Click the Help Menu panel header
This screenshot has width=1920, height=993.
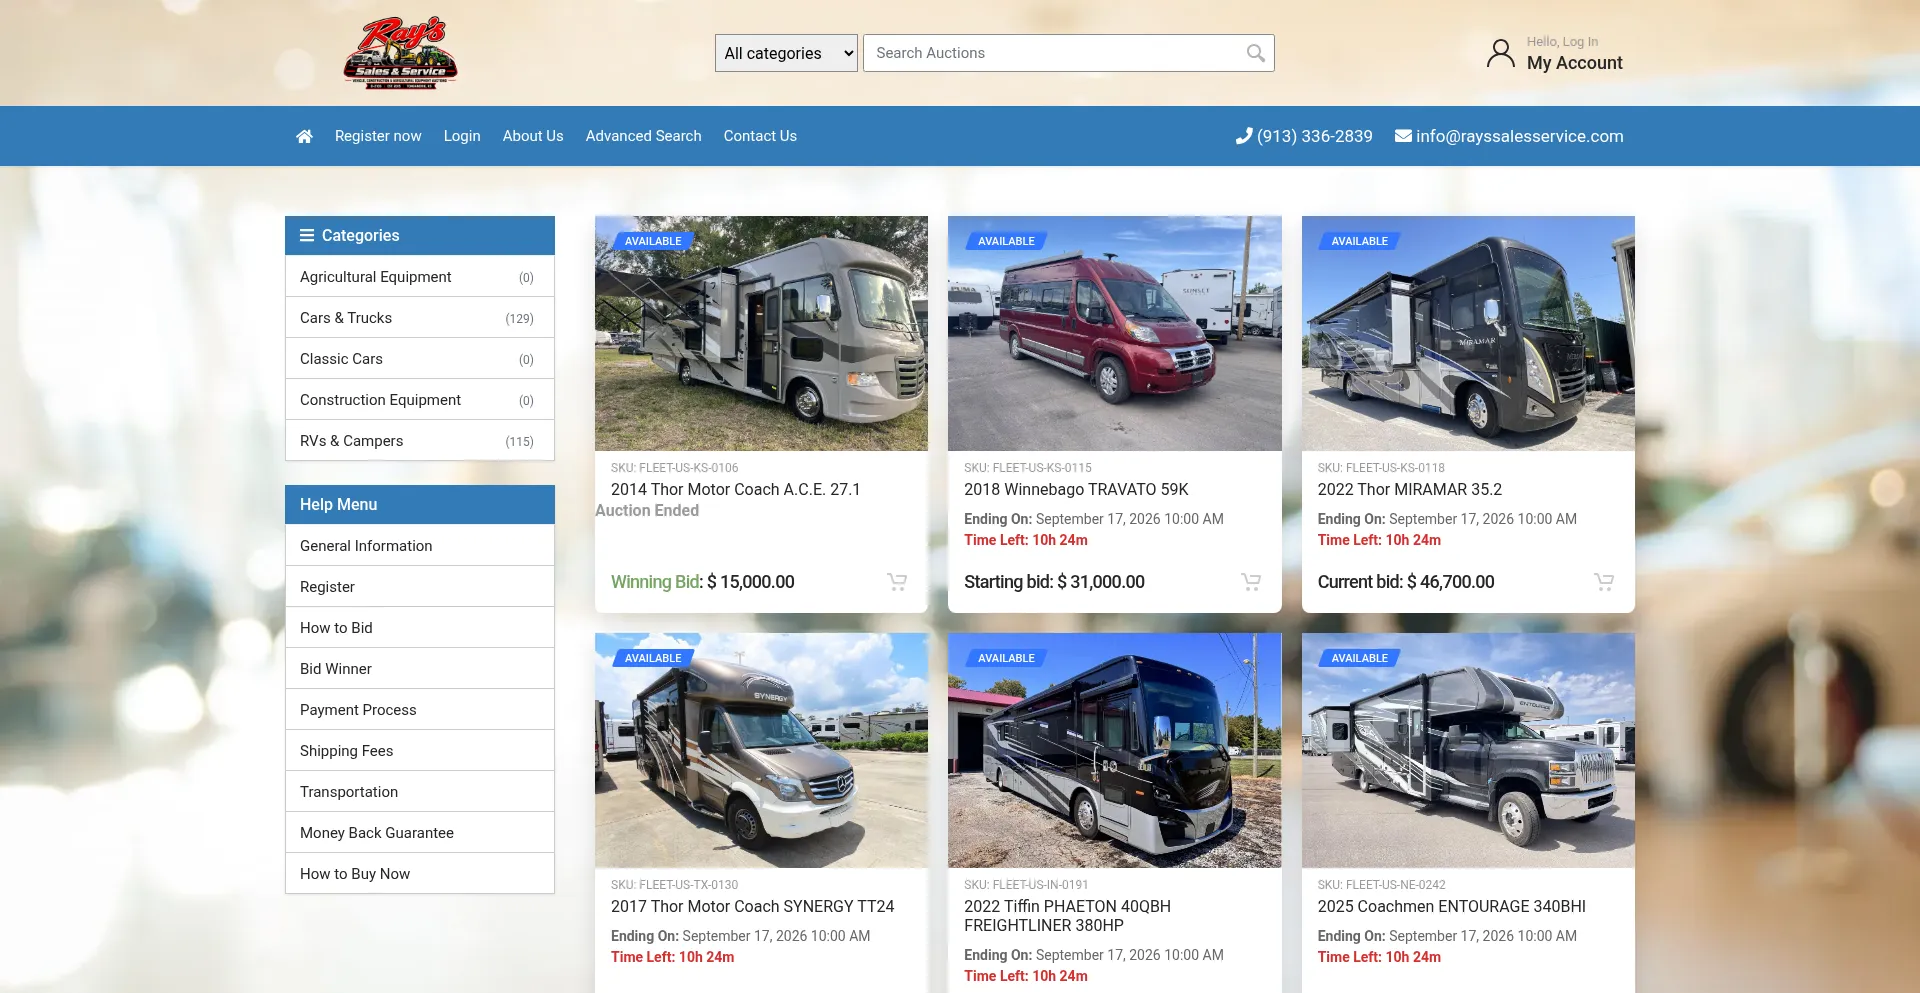tap(420, 504)
